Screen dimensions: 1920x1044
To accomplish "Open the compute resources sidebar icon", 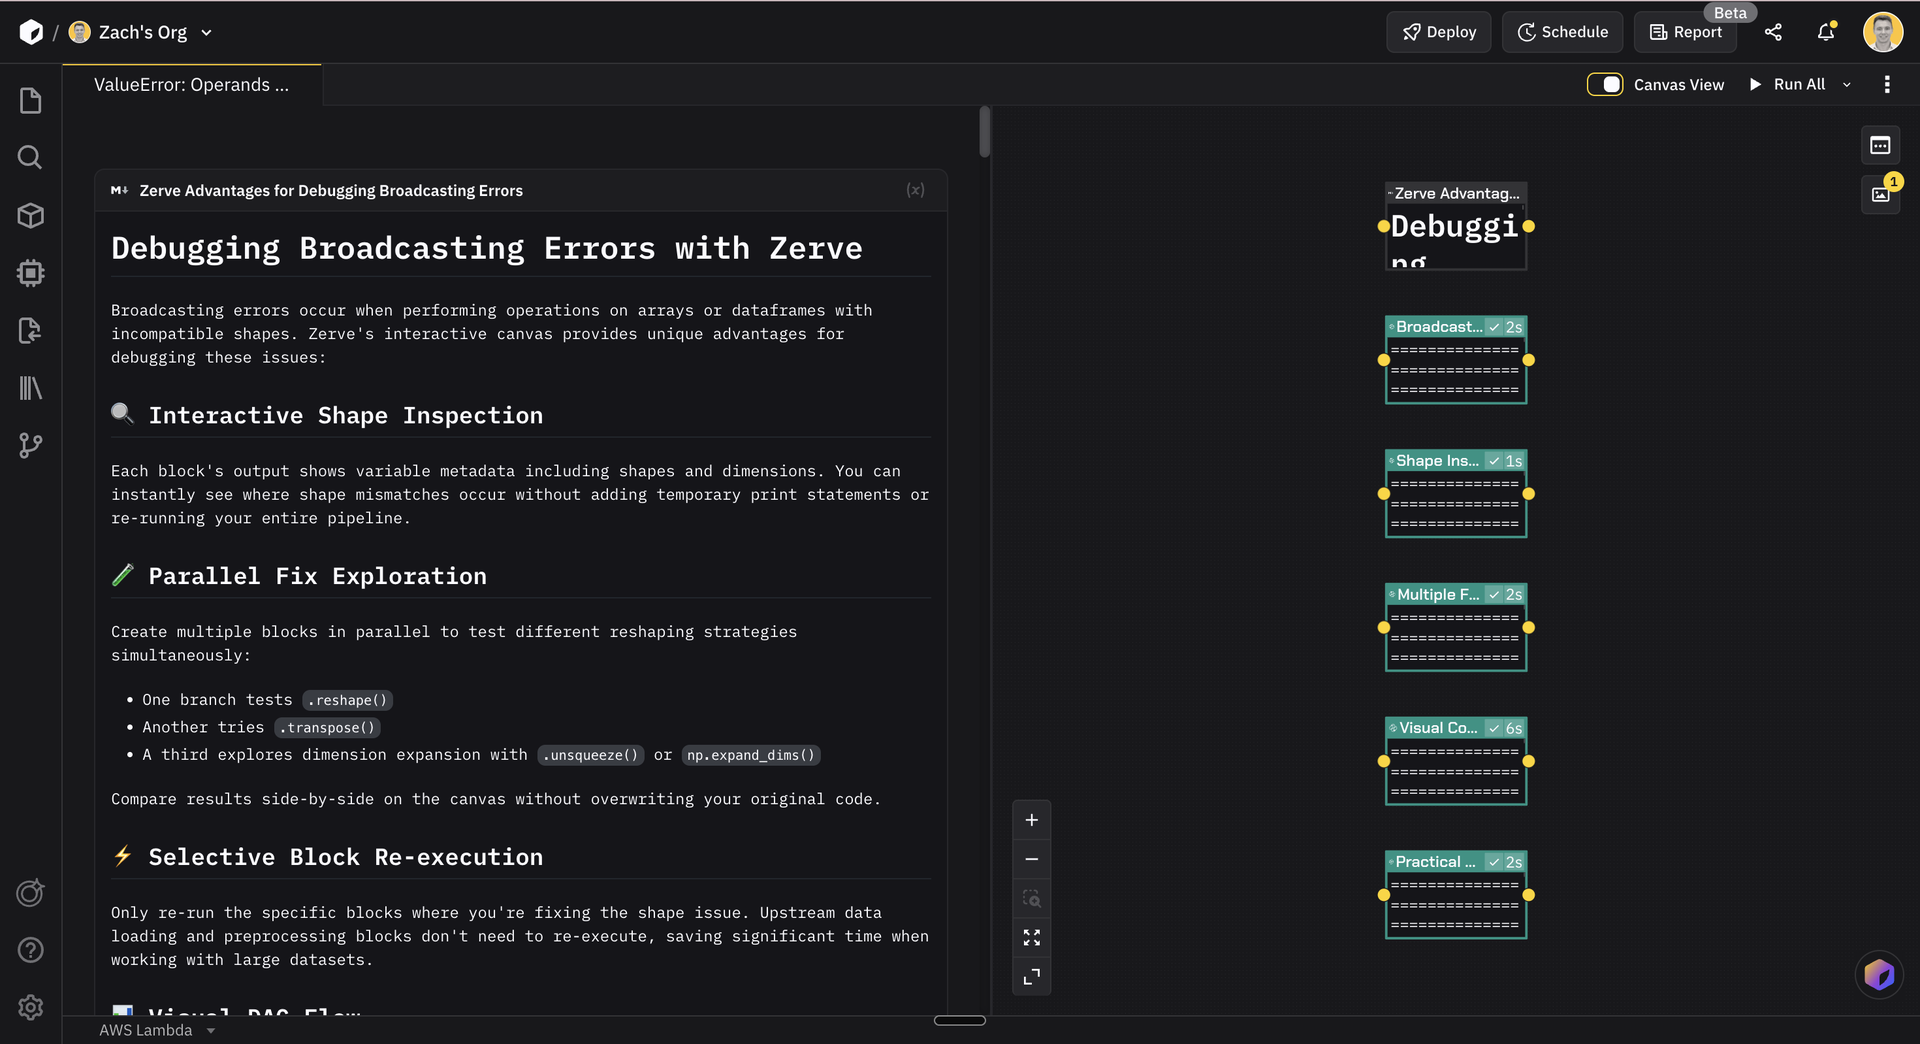I will coord(30,273).
